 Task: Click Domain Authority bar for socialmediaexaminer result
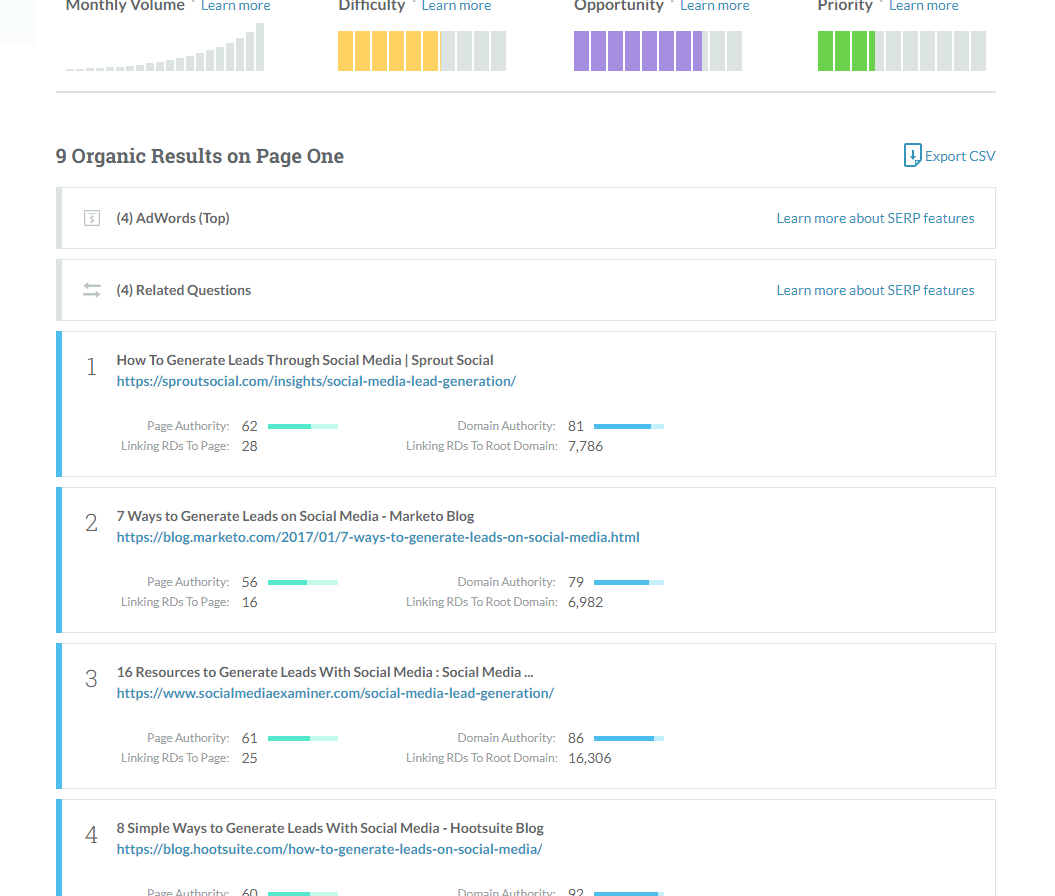pos(629,739)
